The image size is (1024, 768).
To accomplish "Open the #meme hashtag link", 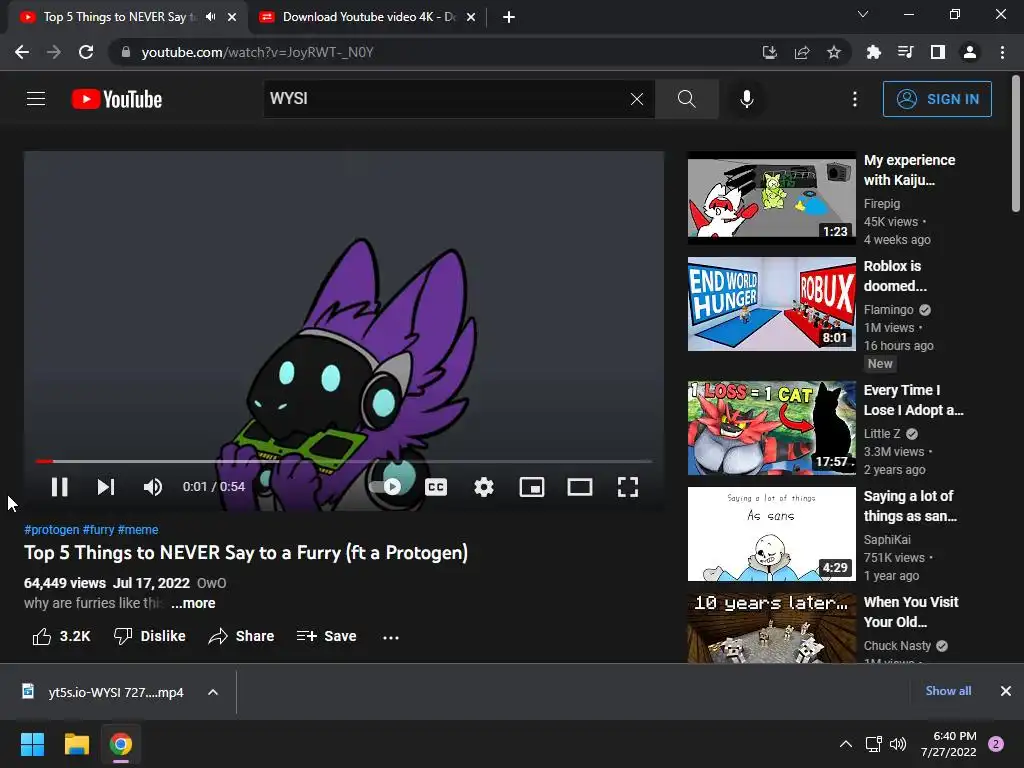I will 138,530.
